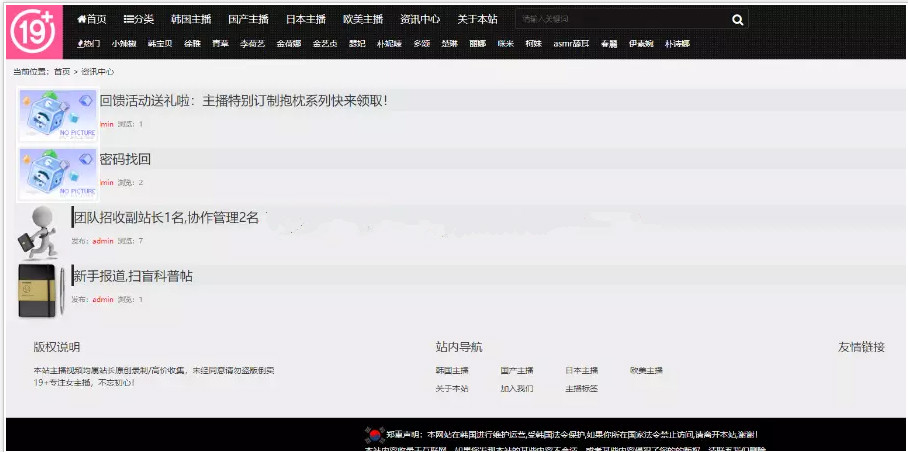Open the 团队招收副站长1名 article title
Image resolution: width=908 pixels, height=452 pixels.
click(166, 217)
